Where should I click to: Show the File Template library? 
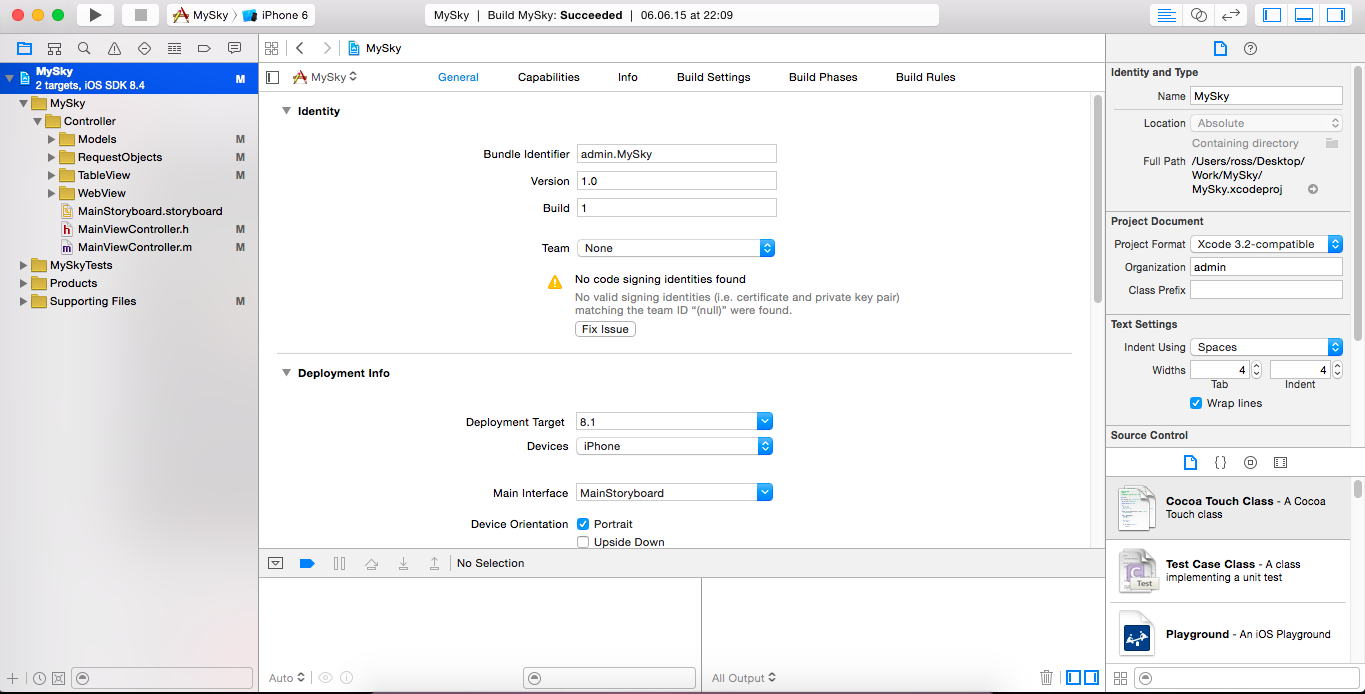1190,463
